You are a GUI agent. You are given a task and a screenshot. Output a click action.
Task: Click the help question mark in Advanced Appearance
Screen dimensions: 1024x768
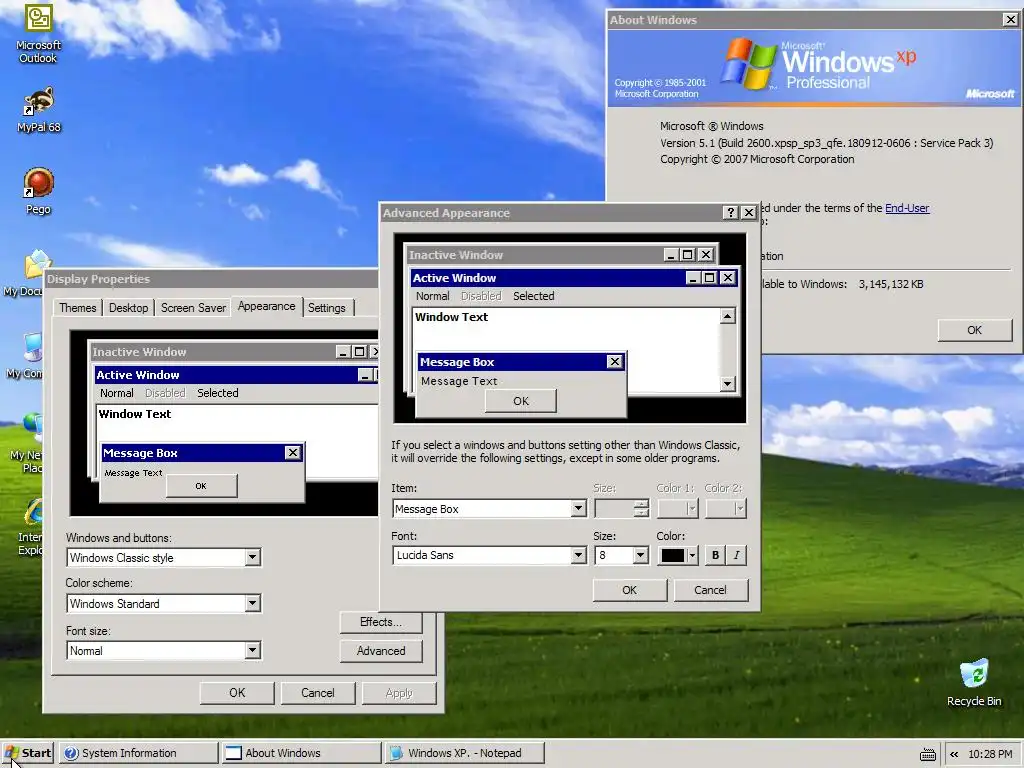(x=731, y=212)
